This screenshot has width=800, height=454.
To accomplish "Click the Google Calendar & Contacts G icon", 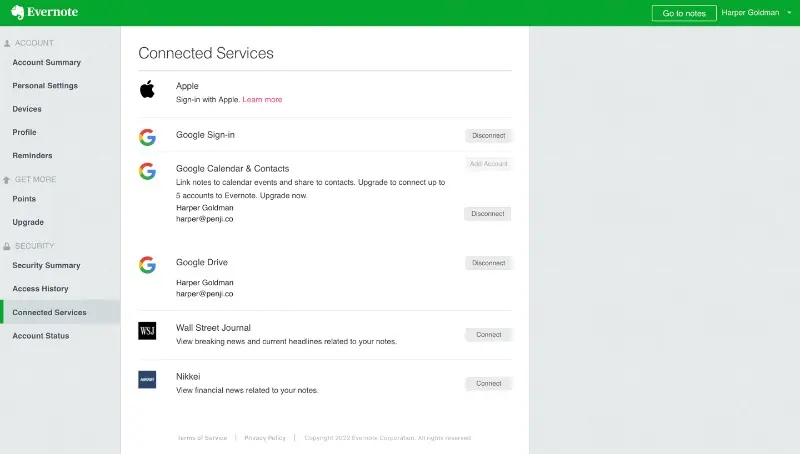I will [x=147, y=171].
